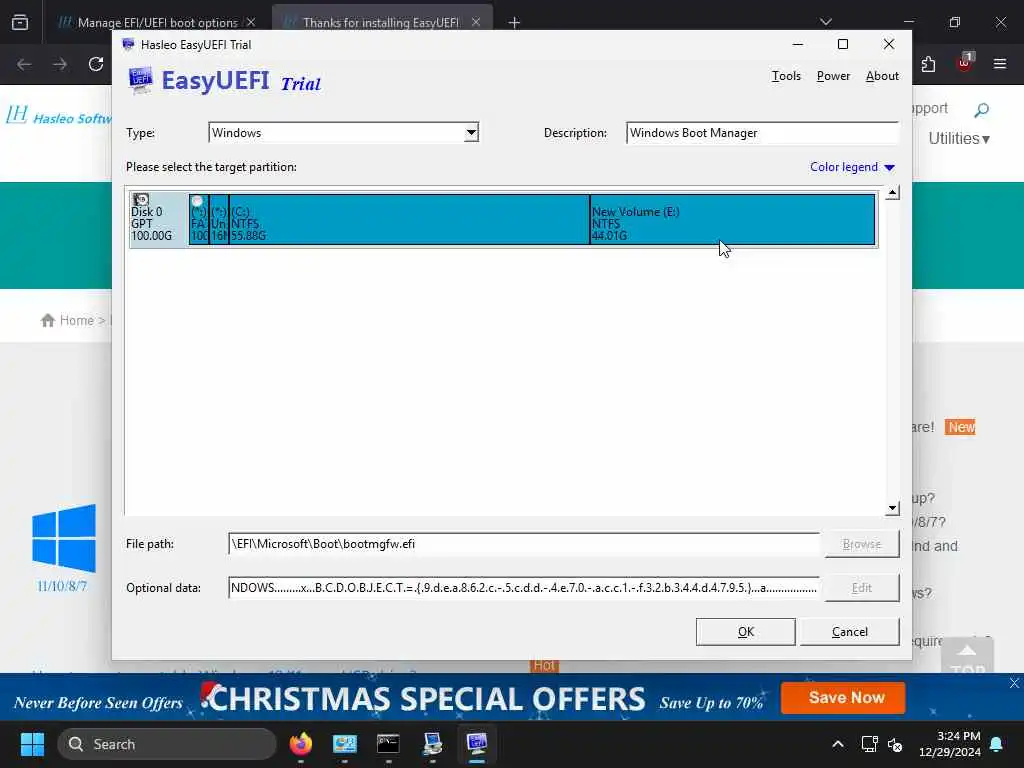The image size is (1024, 768).
Task: Click the Save Now banner button
Action: tap(842, 698)
